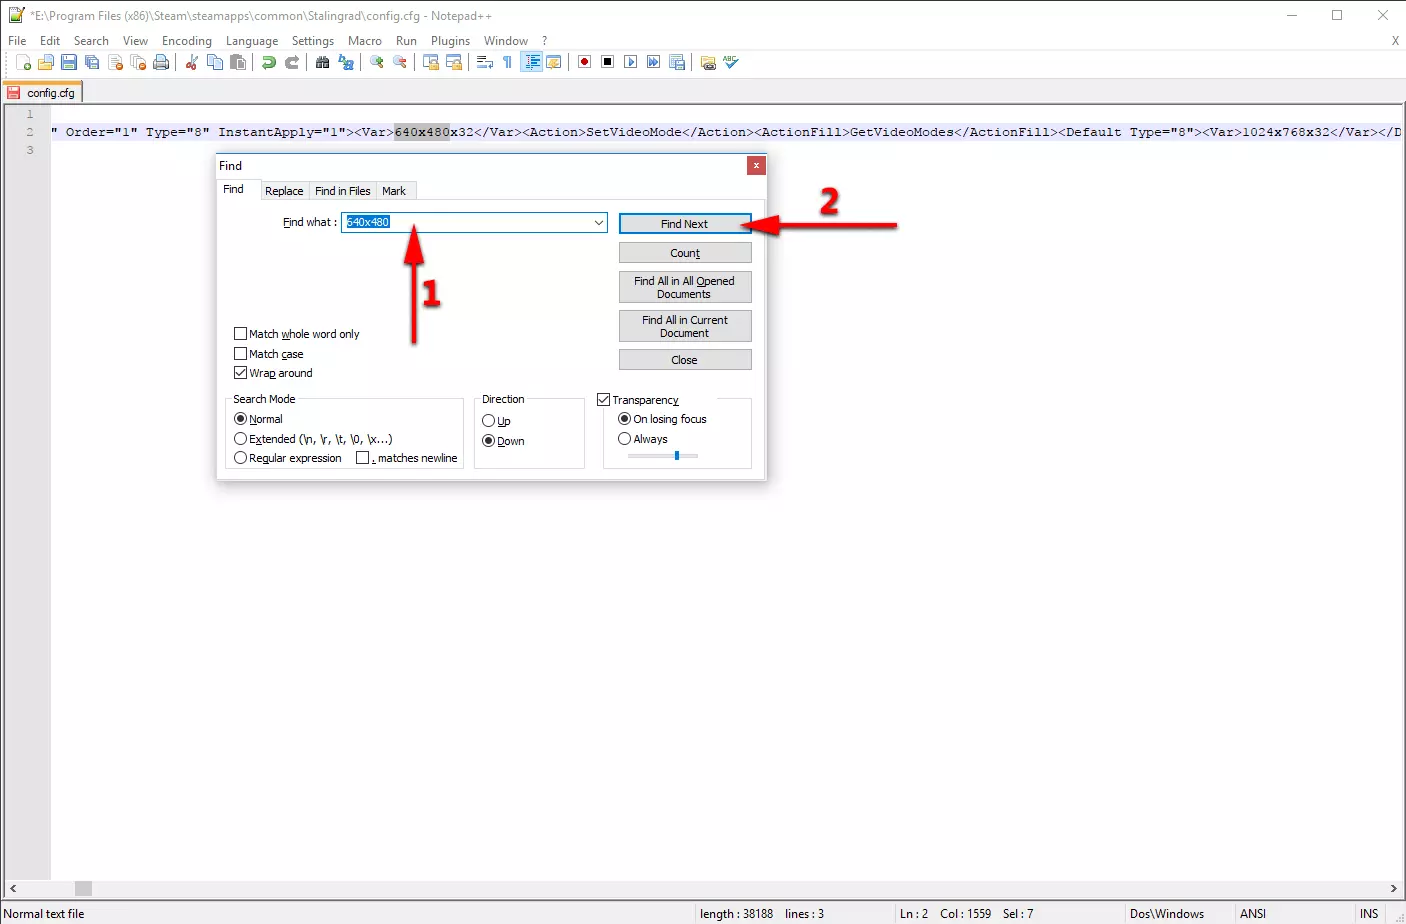Click the Open file toolbar icon
The width and height of the screenshot is (1406, 924).
pyautogui.click(x=46, y=62)
